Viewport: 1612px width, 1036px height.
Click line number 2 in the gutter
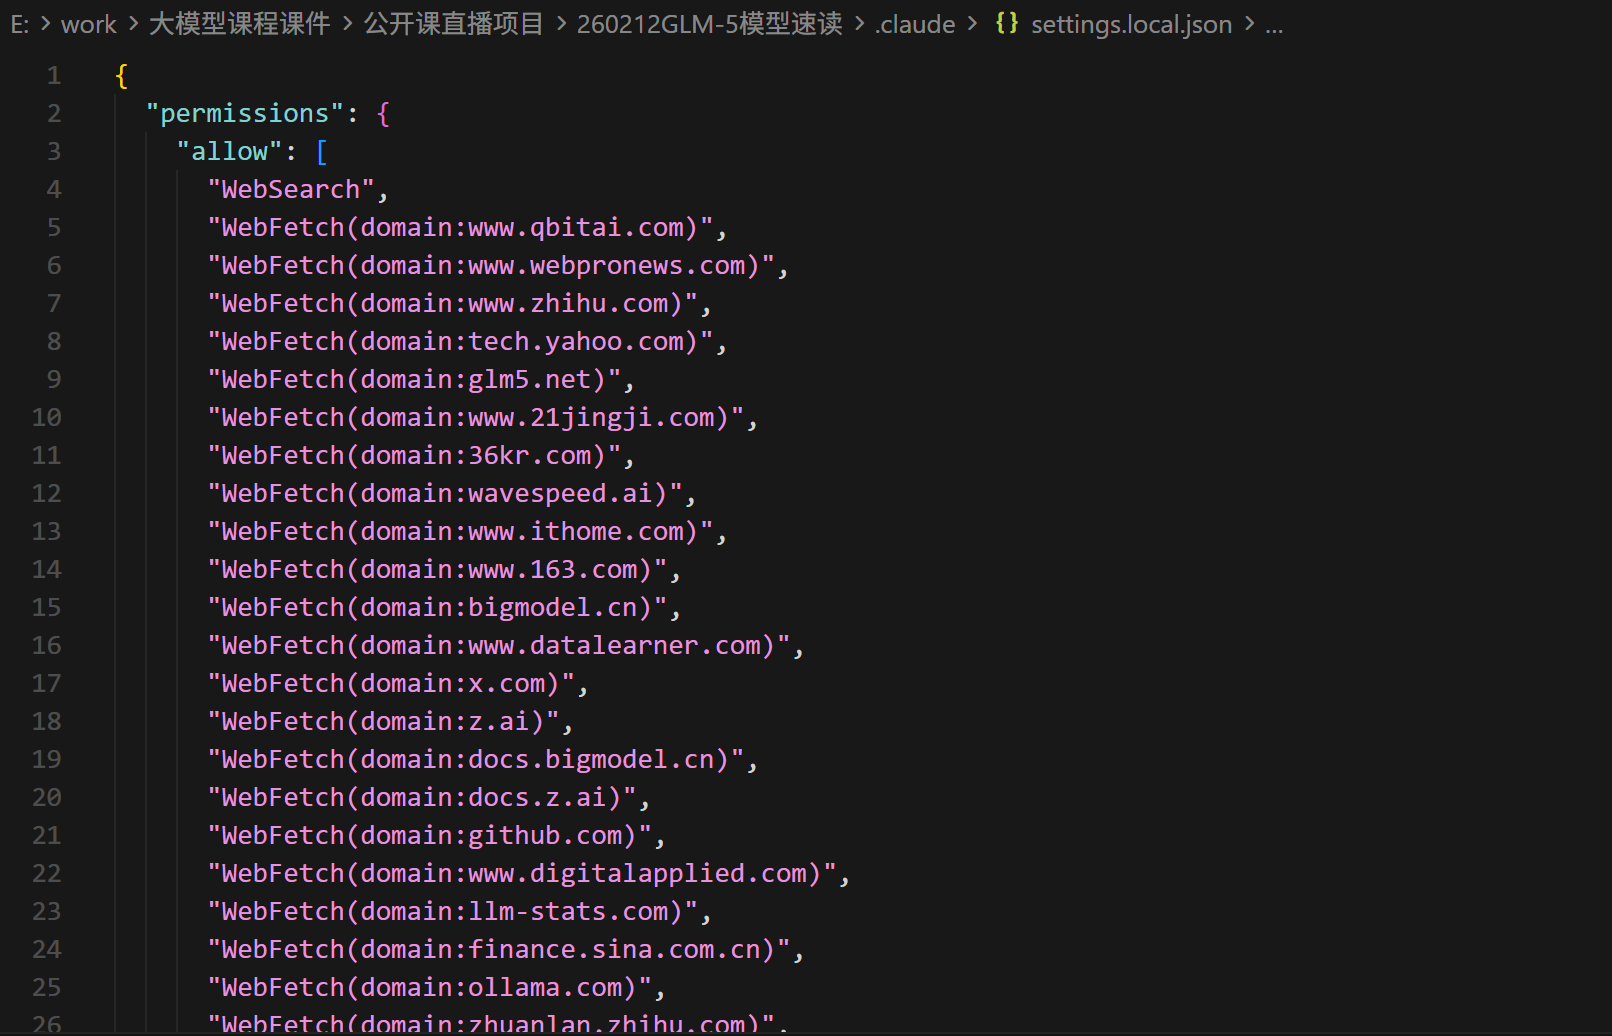54,114
